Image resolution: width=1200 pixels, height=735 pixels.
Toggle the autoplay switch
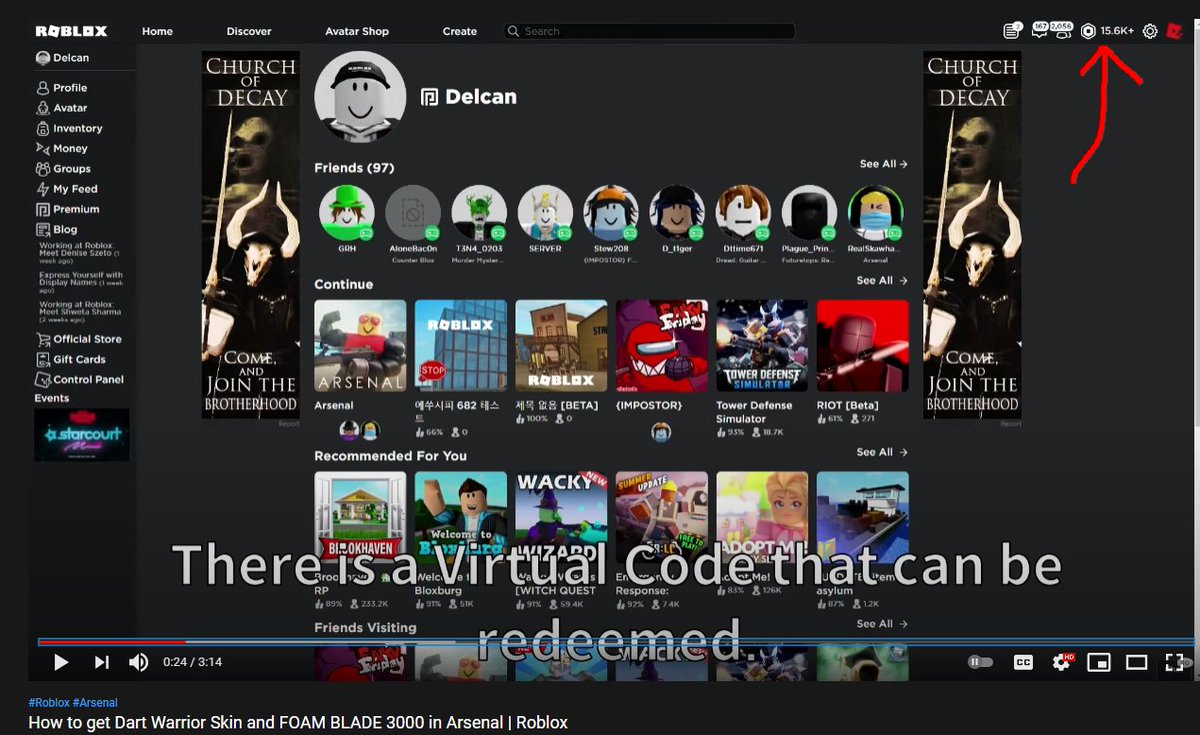coord(980,662)
